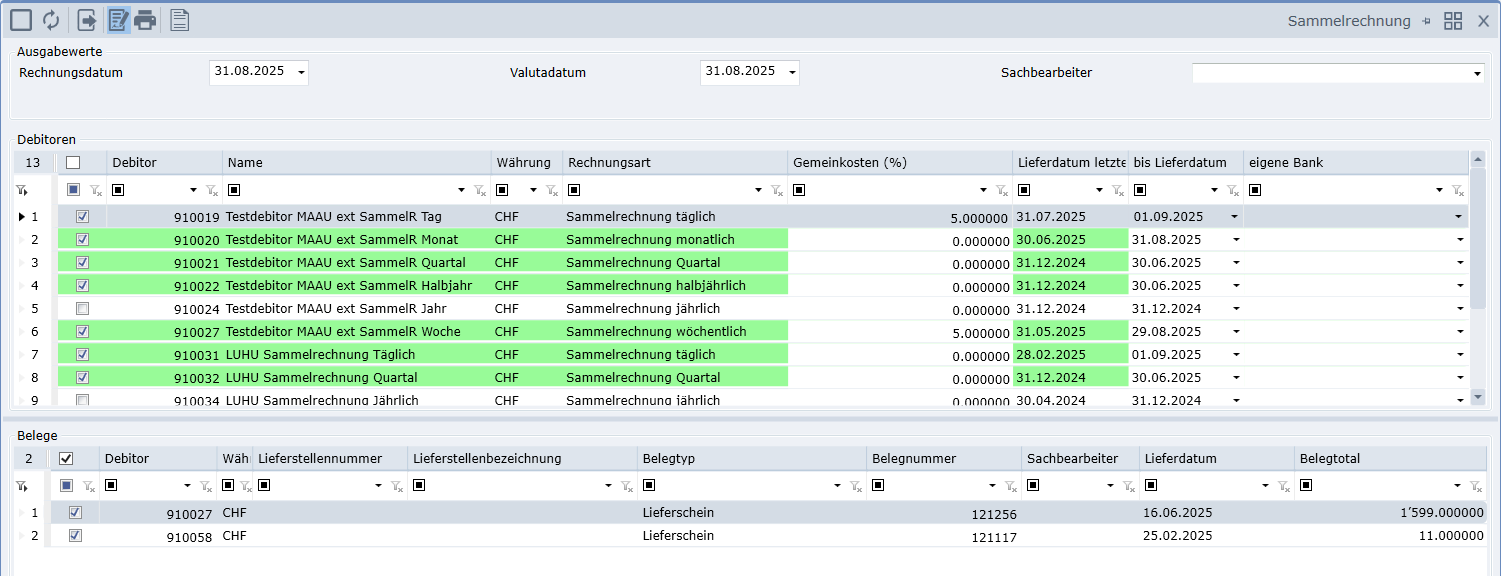1501x576 pixels.
Task: Expand the Sachbearbeiter dropdown
Action: click(1477, 73)
